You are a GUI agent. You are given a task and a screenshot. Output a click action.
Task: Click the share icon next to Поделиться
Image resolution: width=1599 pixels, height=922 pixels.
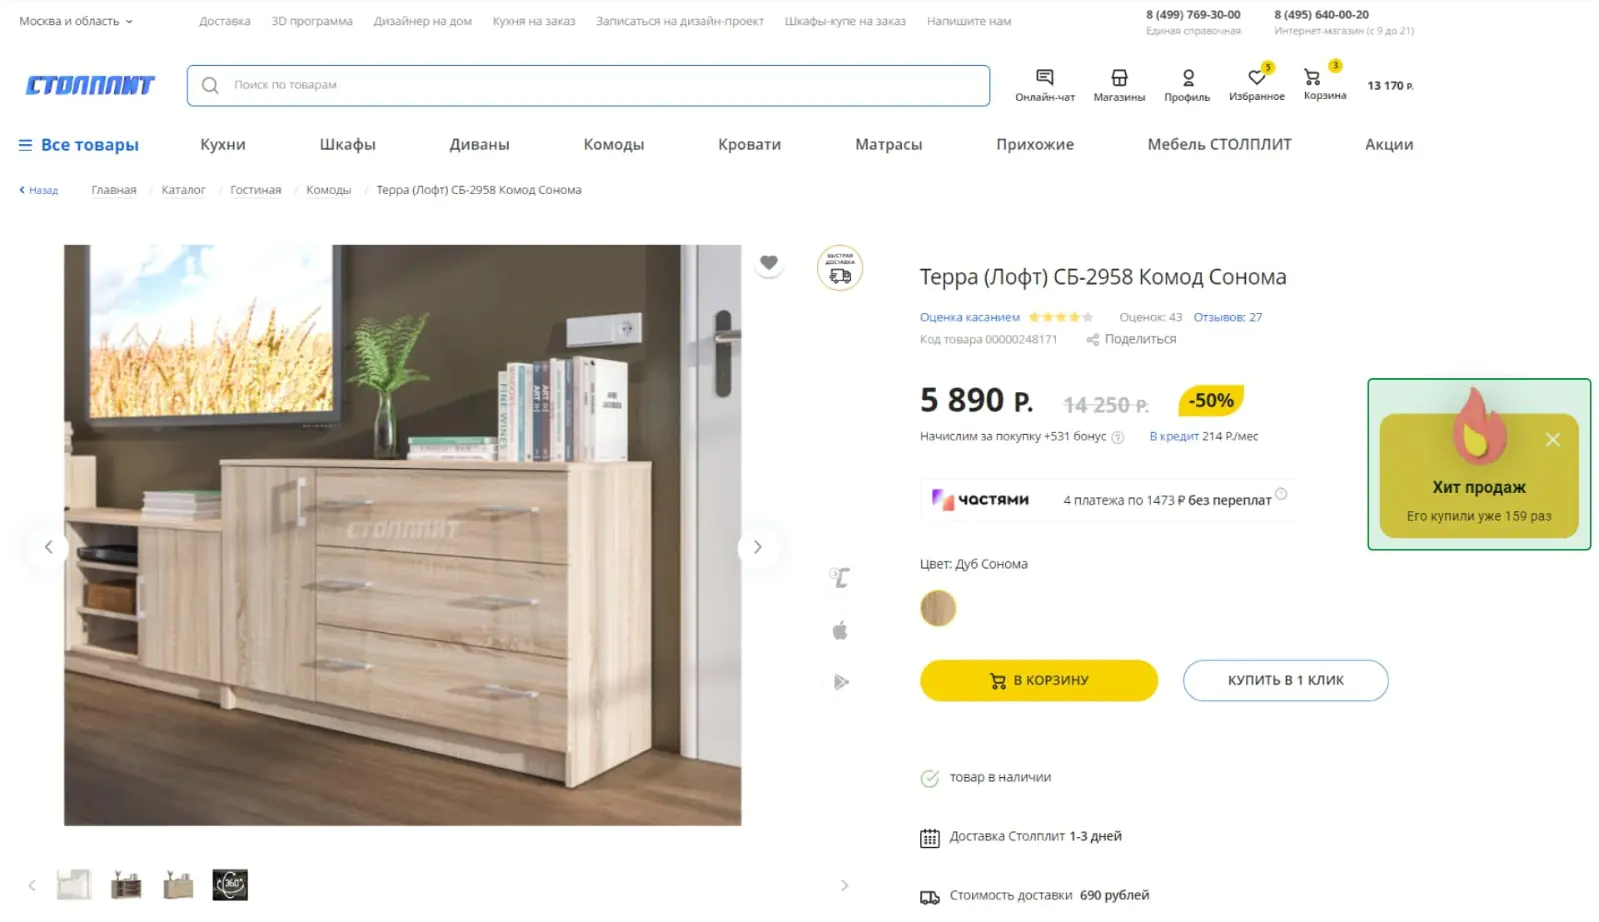click(1092, 340)
